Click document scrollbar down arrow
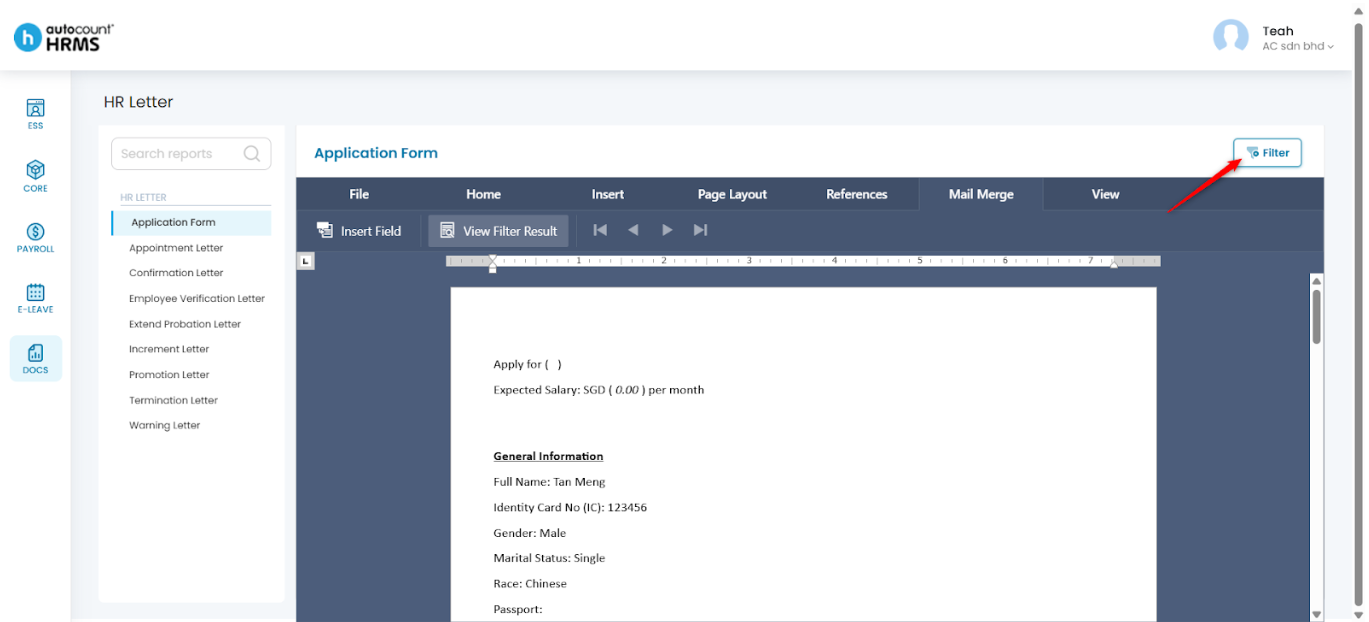 (x=1317, y=614)
